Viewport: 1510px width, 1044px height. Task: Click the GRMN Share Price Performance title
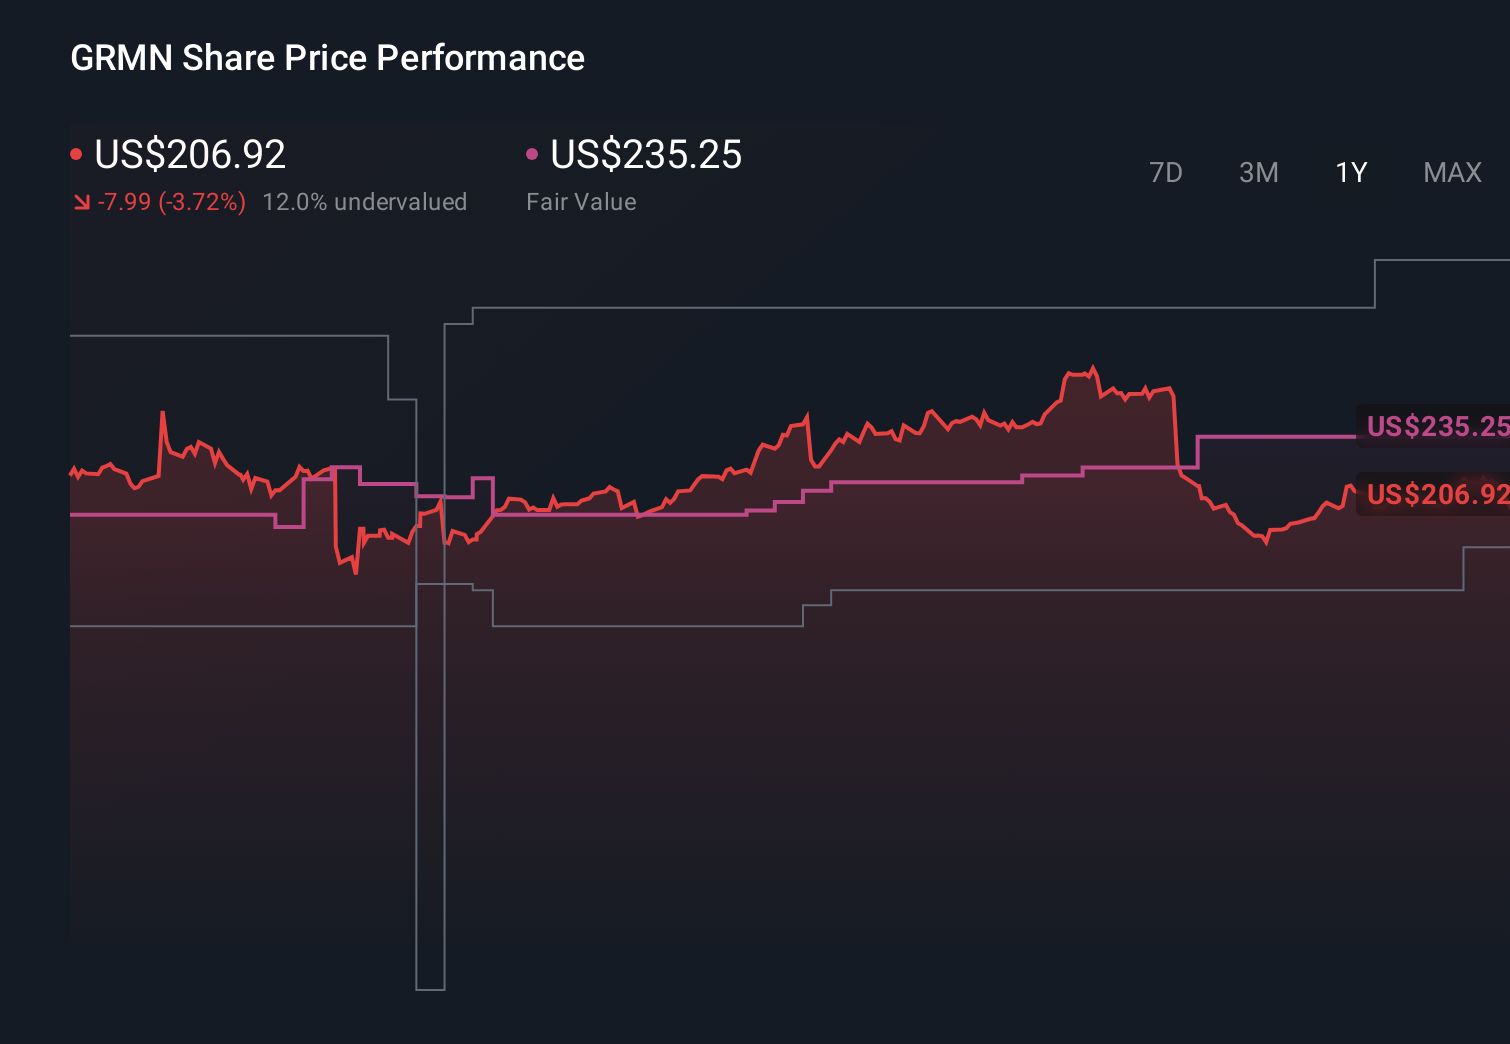pyautogui.click(x=327, y=57)
